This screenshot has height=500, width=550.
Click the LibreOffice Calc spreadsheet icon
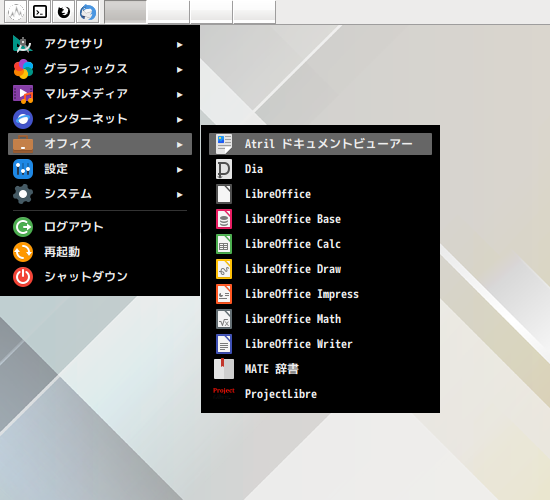pyautogui.click(x=224, y=244)
